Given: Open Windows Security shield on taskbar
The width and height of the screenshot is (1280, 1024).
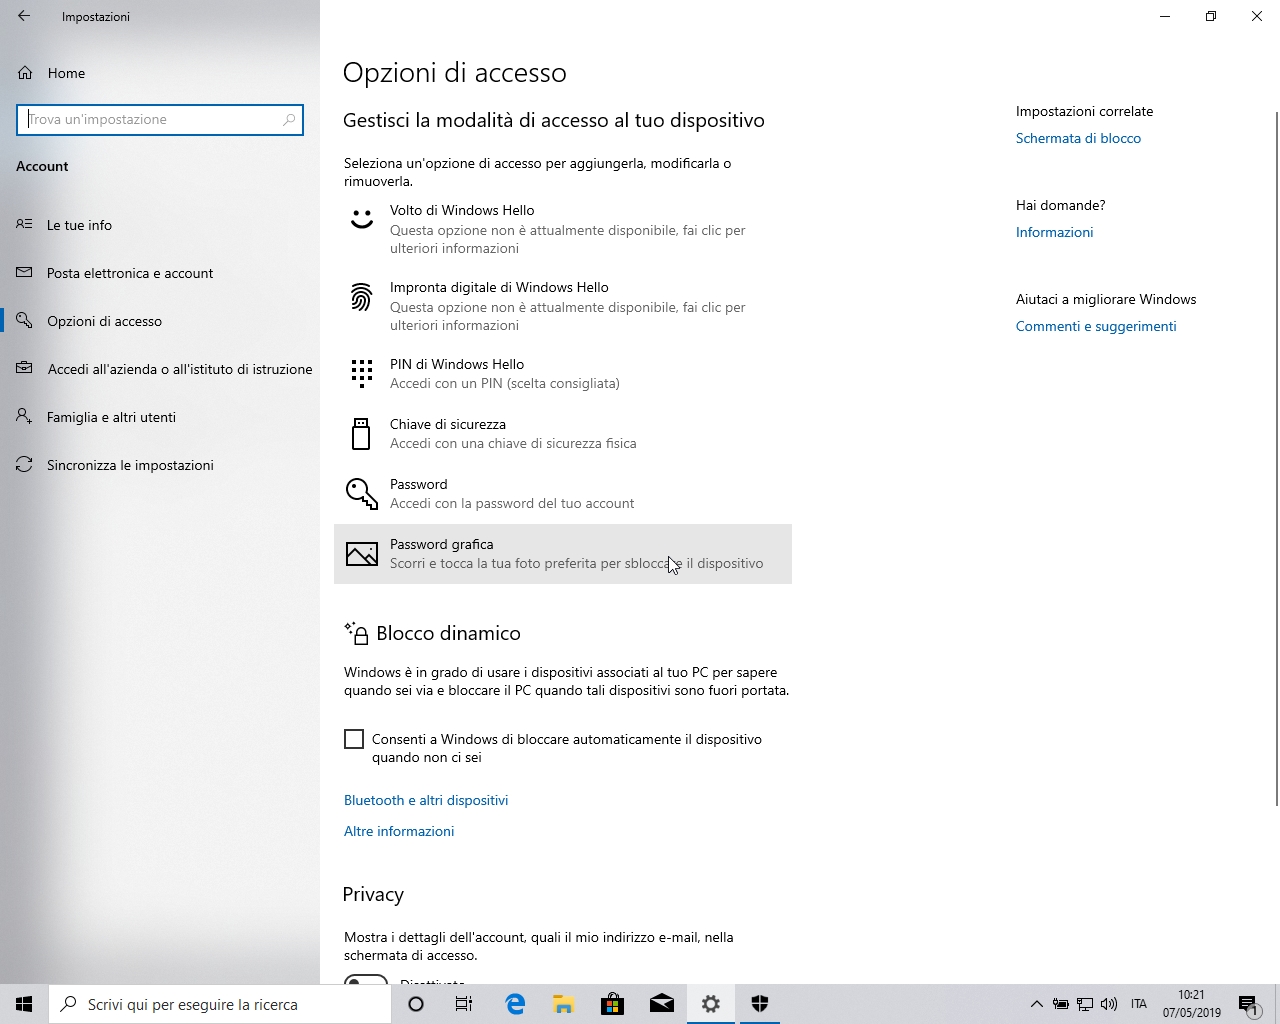Looking at the screenshot, I should (760, 1004).
